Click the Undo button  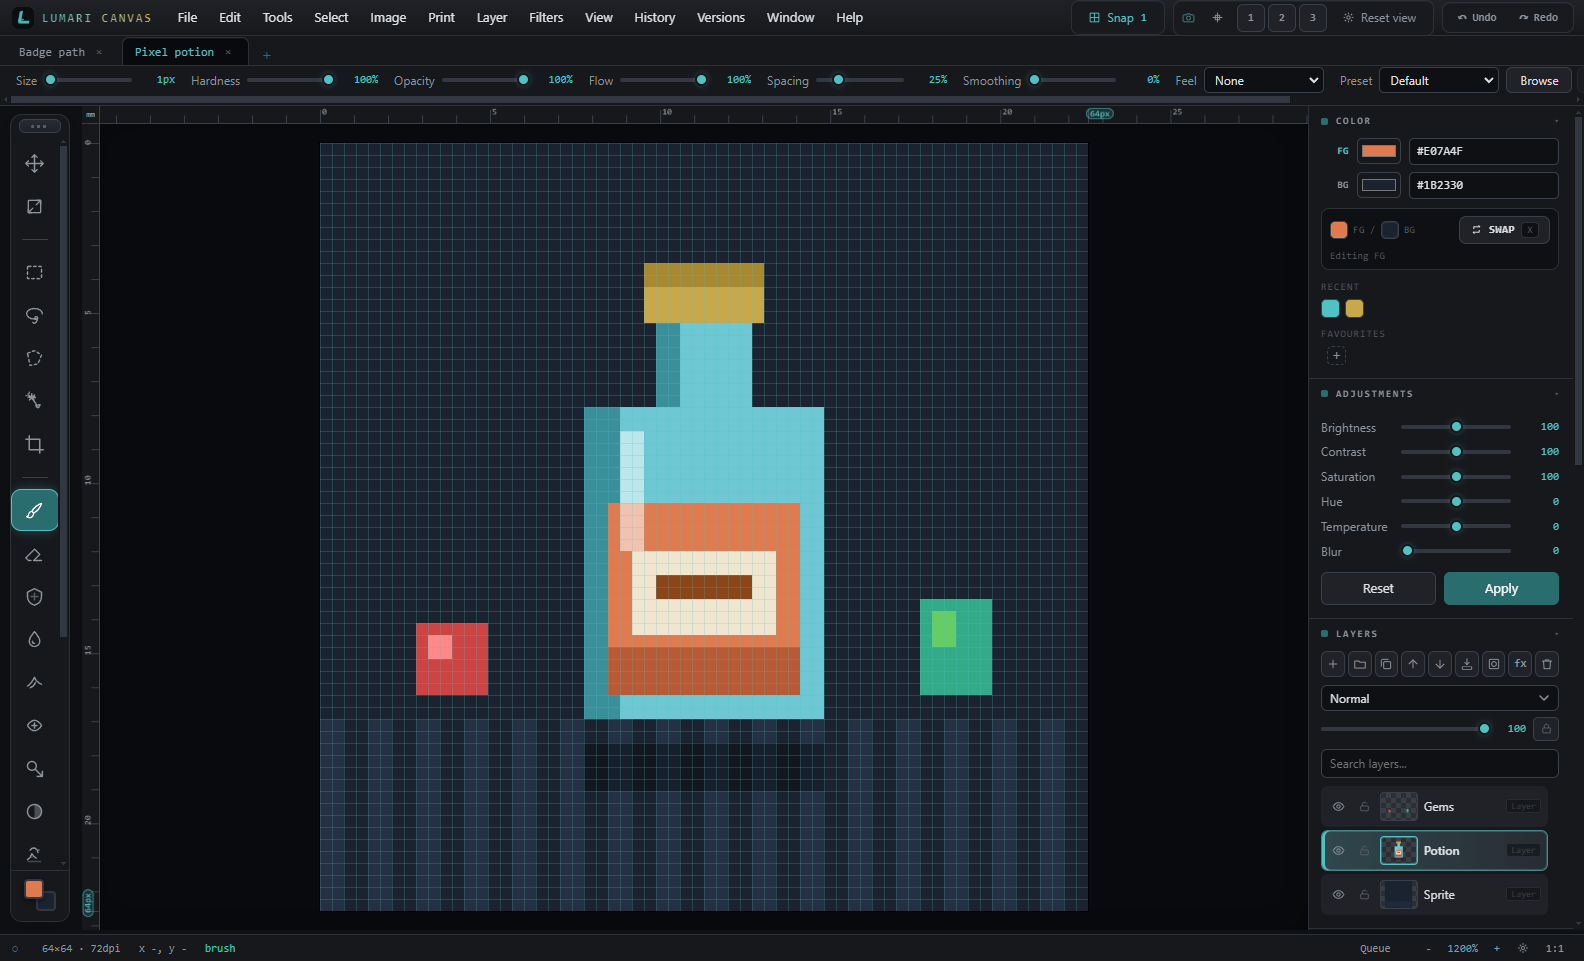(1477, 18)
